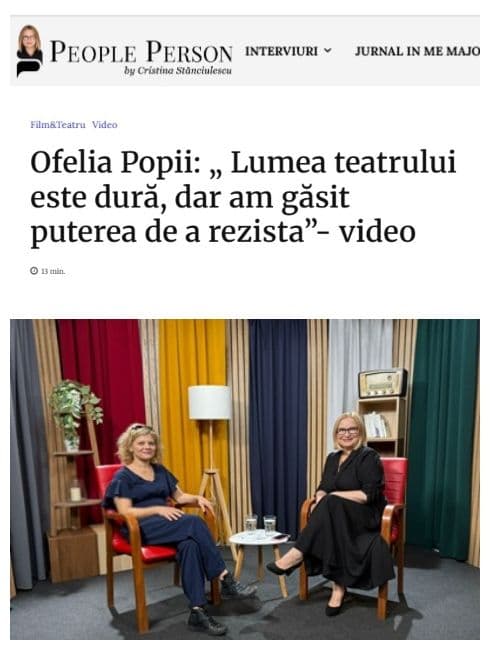The height and width of the screenshot is (650, 490).
Task: Click the yellow curtain in the photo
Action: pyautogui.click(x=193, y=398)
